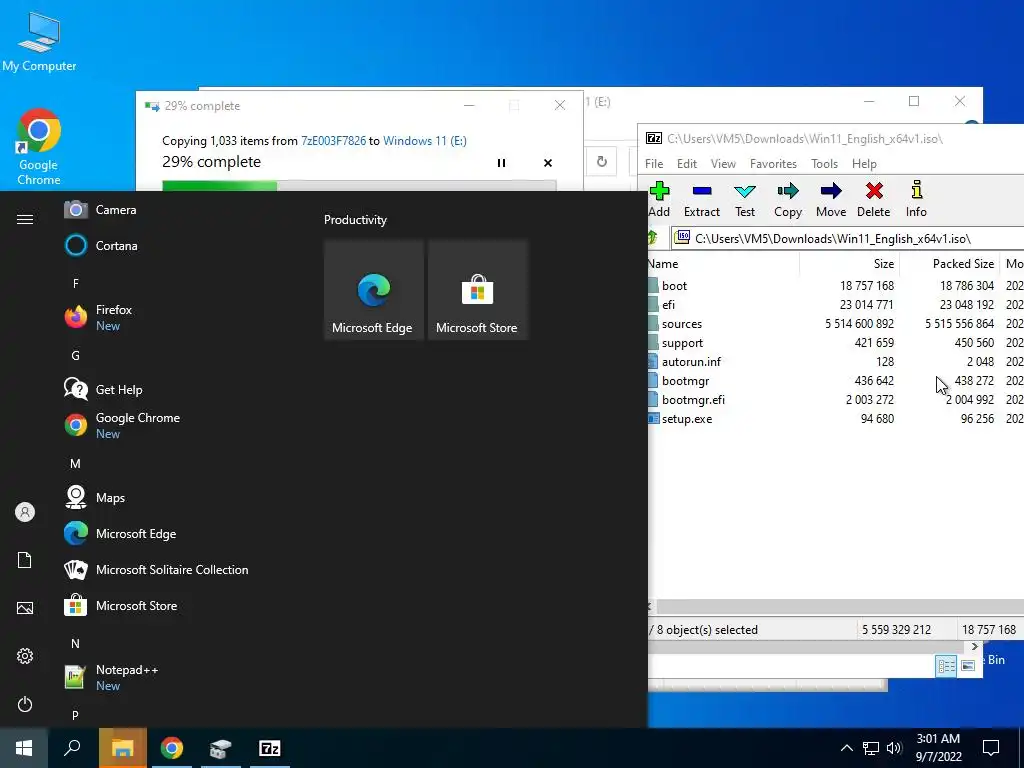Image resolution: width=1024 pixels, height=768 pixels.
Task: Select the bootmgr file row
Action: [x=836, y=380]
